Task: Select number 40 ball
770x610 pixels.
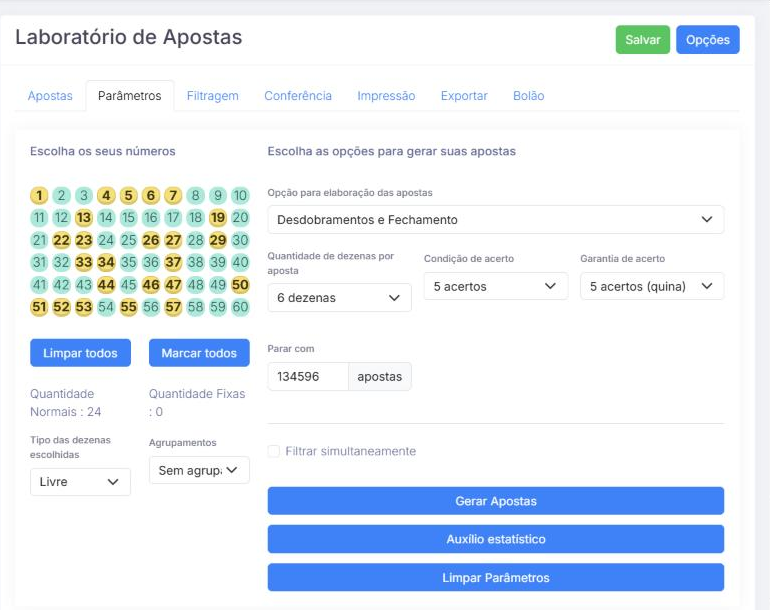Action: pyautogui.click(x=240, y=262)
